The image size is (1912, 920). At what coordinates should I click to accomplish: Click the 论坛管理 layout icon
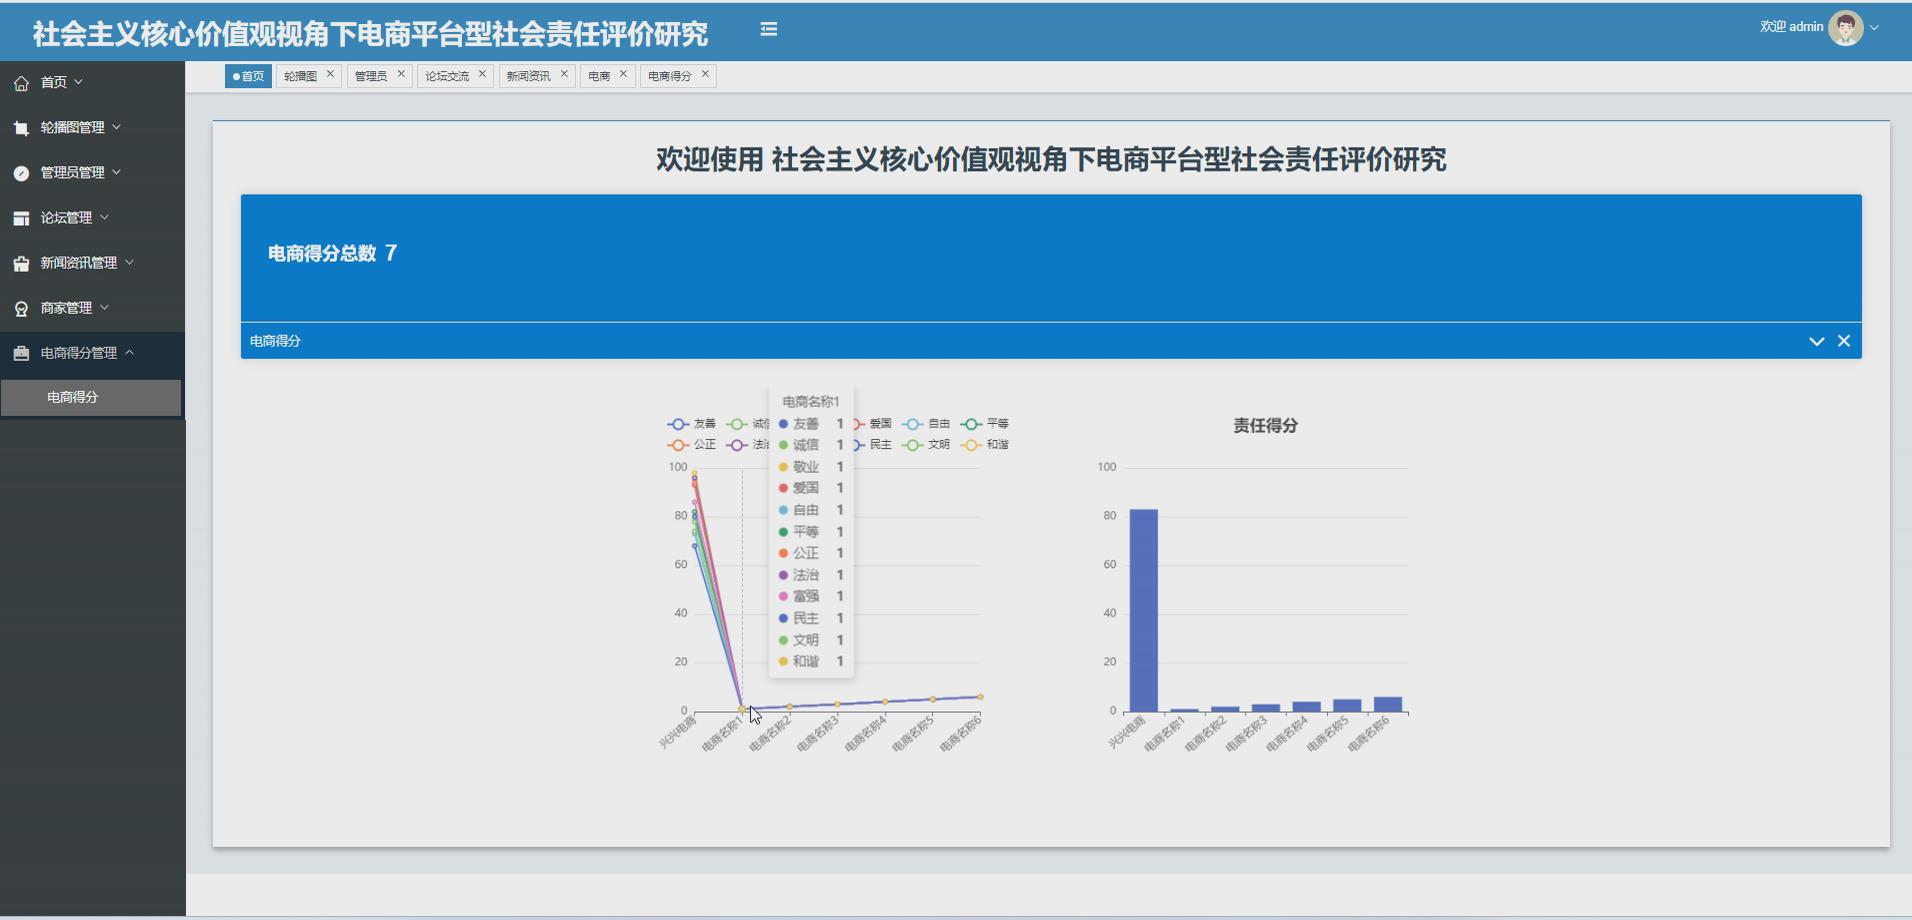coord(20,217)
